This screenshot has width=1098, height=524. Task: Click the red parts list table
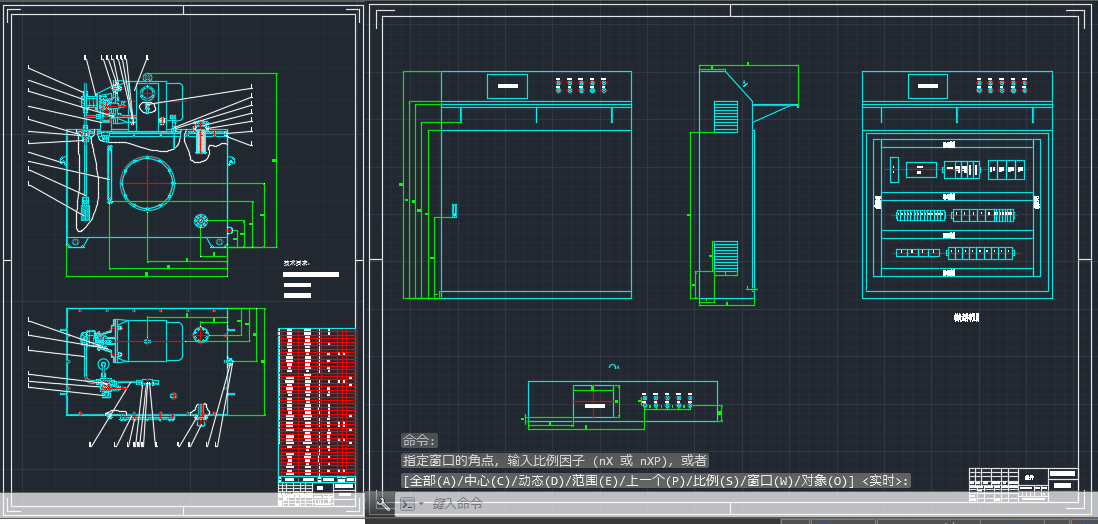pos(317,400)
